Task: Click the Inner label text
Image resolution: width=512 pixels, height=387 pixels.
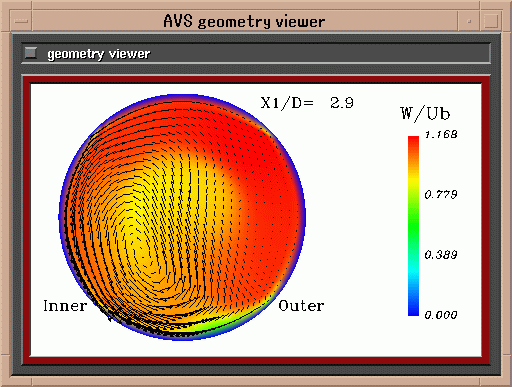Action: pos(65,306)
